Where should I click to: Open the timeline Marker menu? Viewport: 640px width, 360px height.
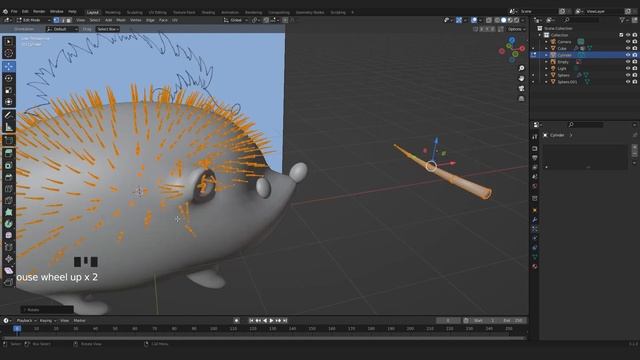coord(80,320)
